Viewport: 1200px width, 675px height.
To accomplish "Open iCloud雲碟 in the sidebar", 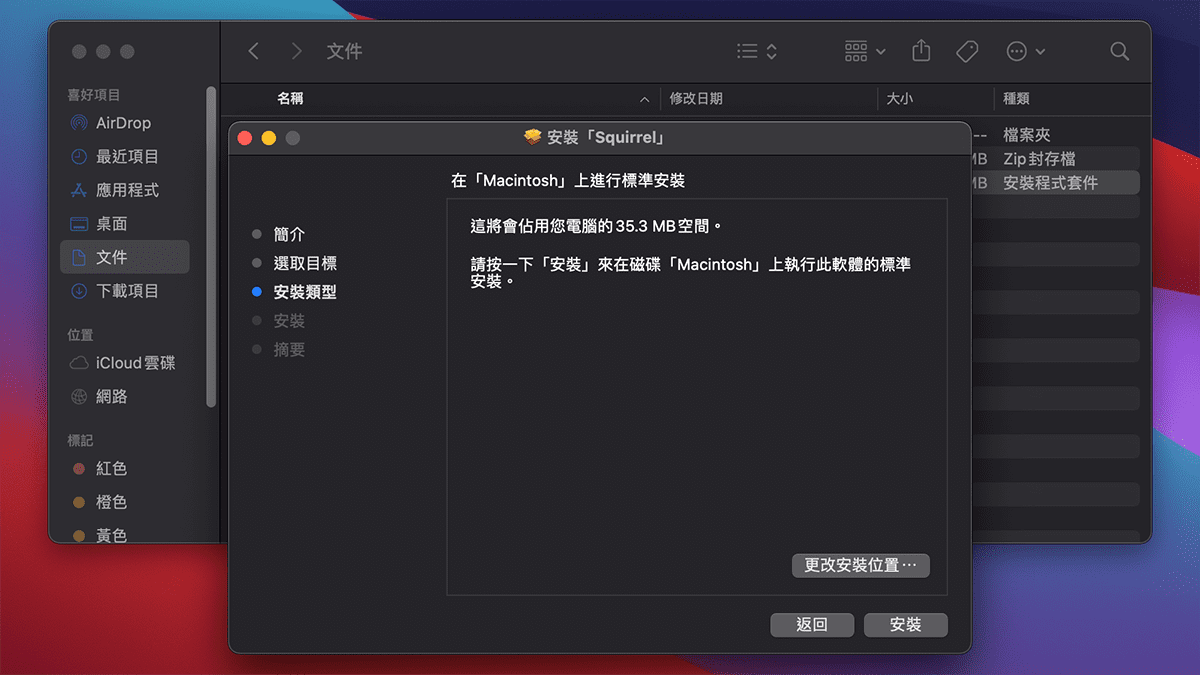I will point(134,363).
